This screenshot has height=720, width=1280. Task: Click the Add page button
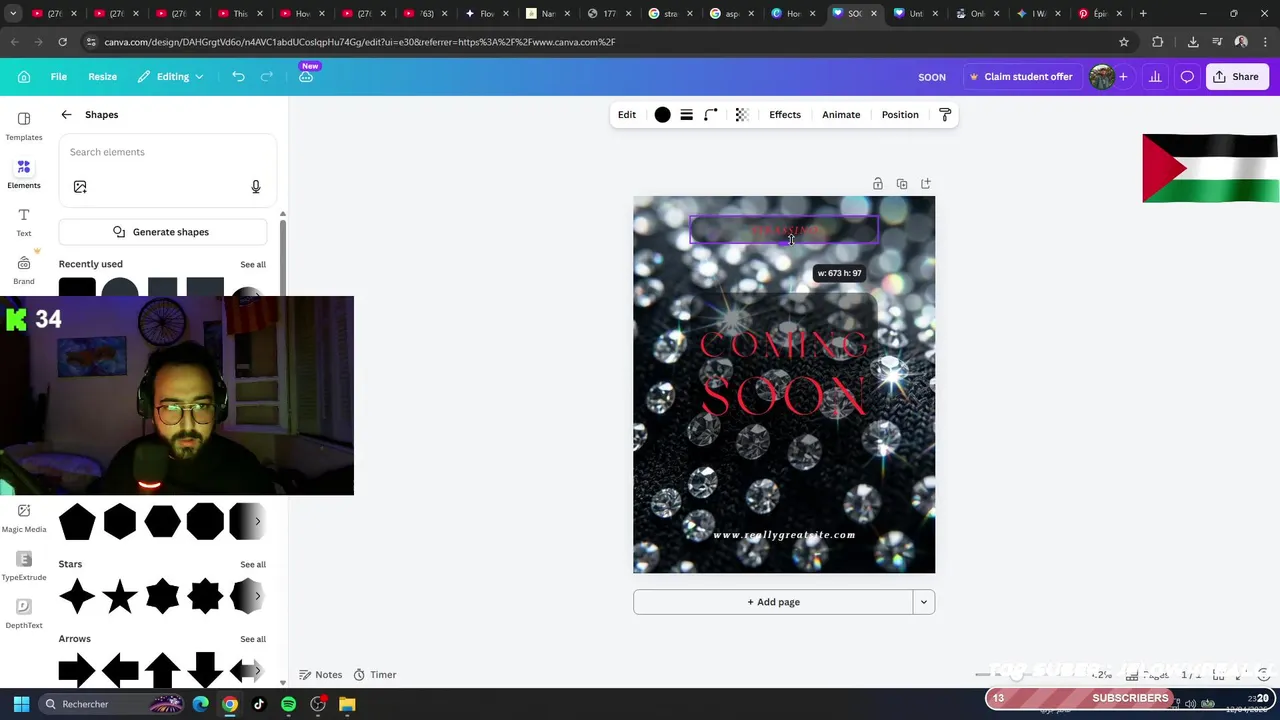pos(773,602)
